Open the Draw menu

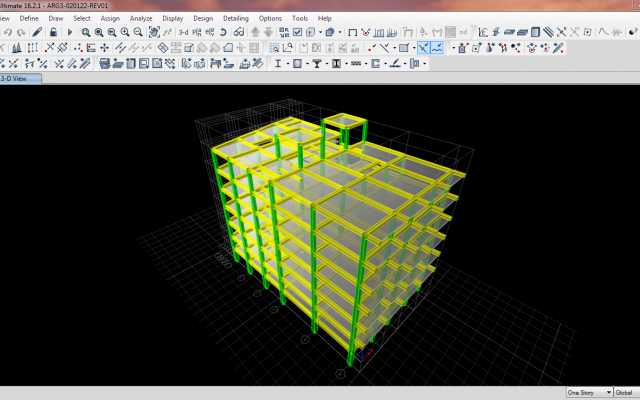(56, 18)
